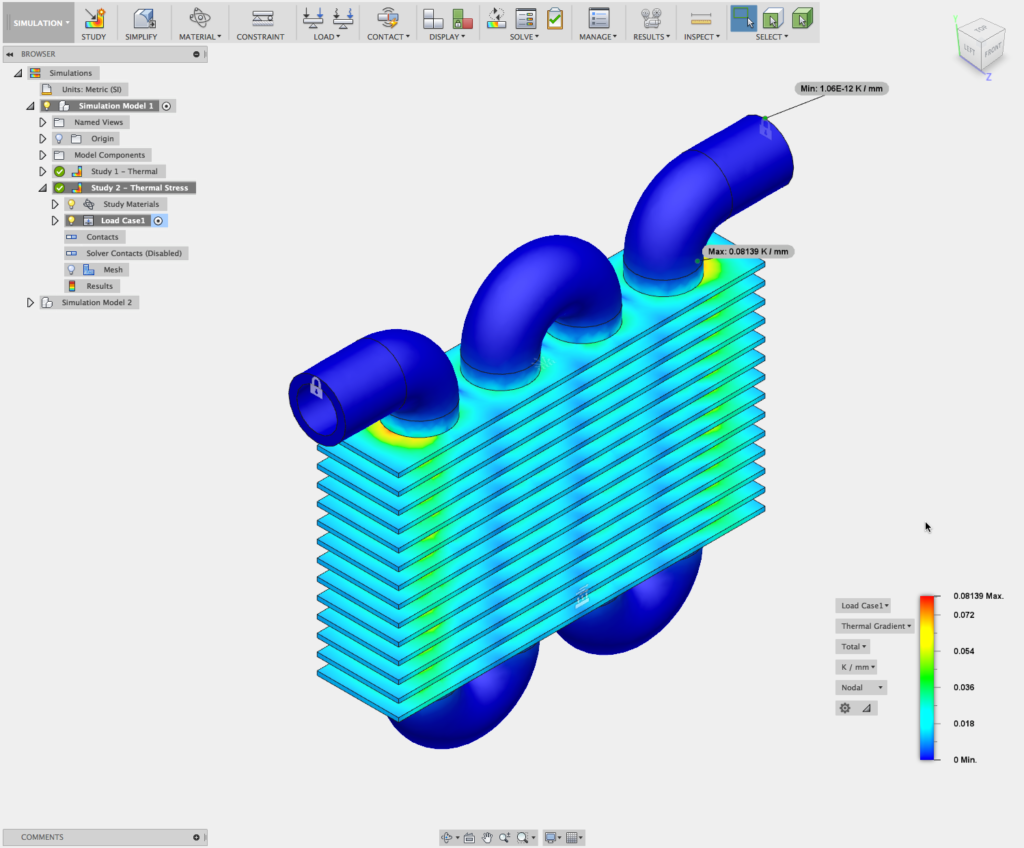Click the Material atom icon
The width and height of the screenshot is (1024, 848).
click(199, 18)
